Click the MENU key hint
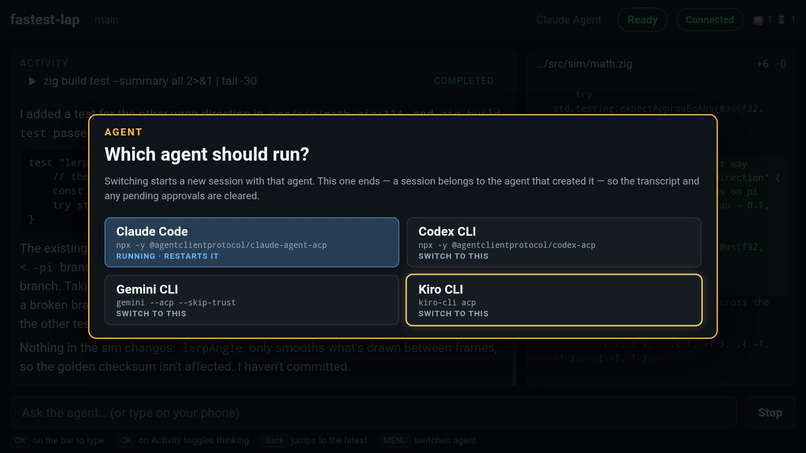 (x=395, y=440)
